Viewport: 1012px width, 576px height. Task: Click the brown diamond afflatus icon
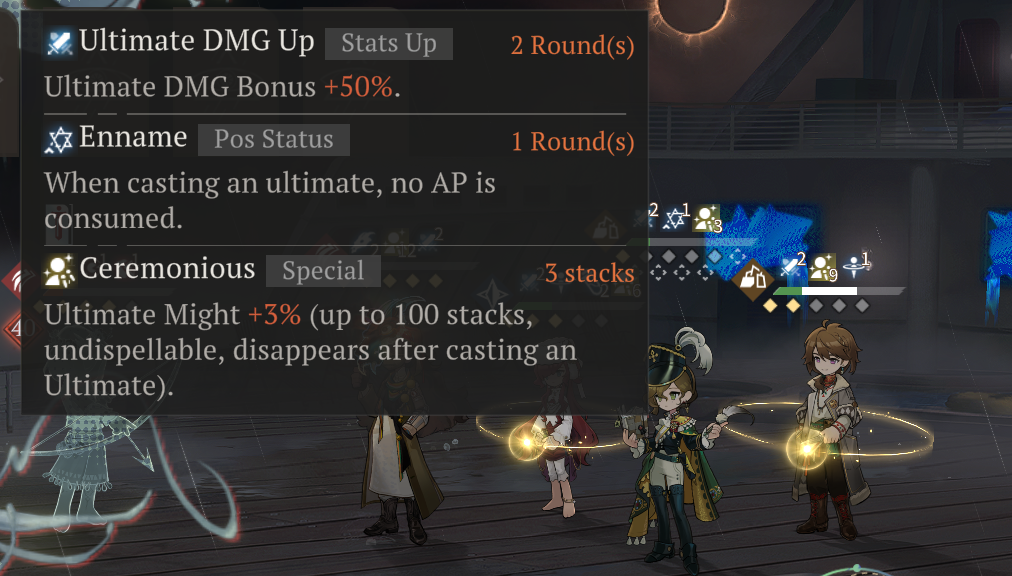753,280
